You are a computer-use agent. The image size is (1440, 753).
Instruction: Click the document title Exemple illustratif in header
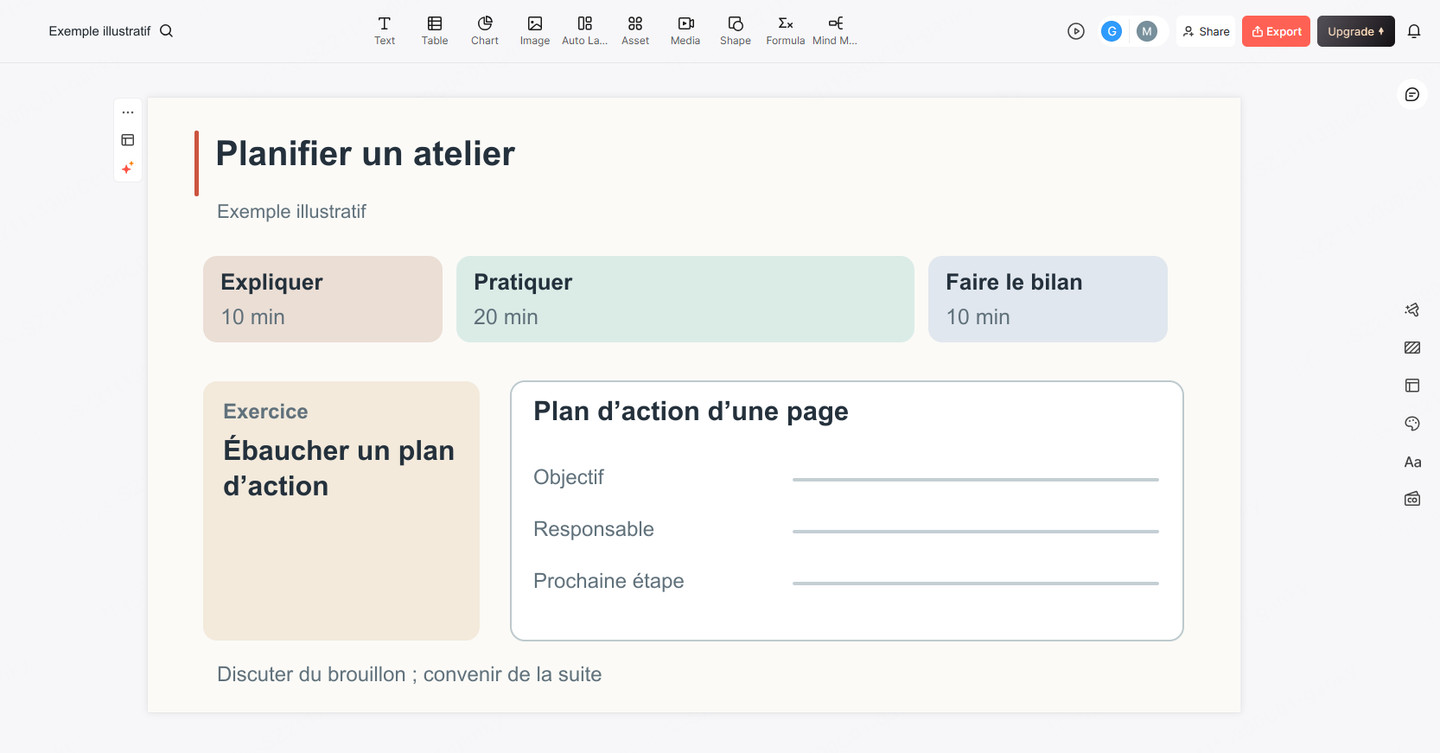click(99, 31)
